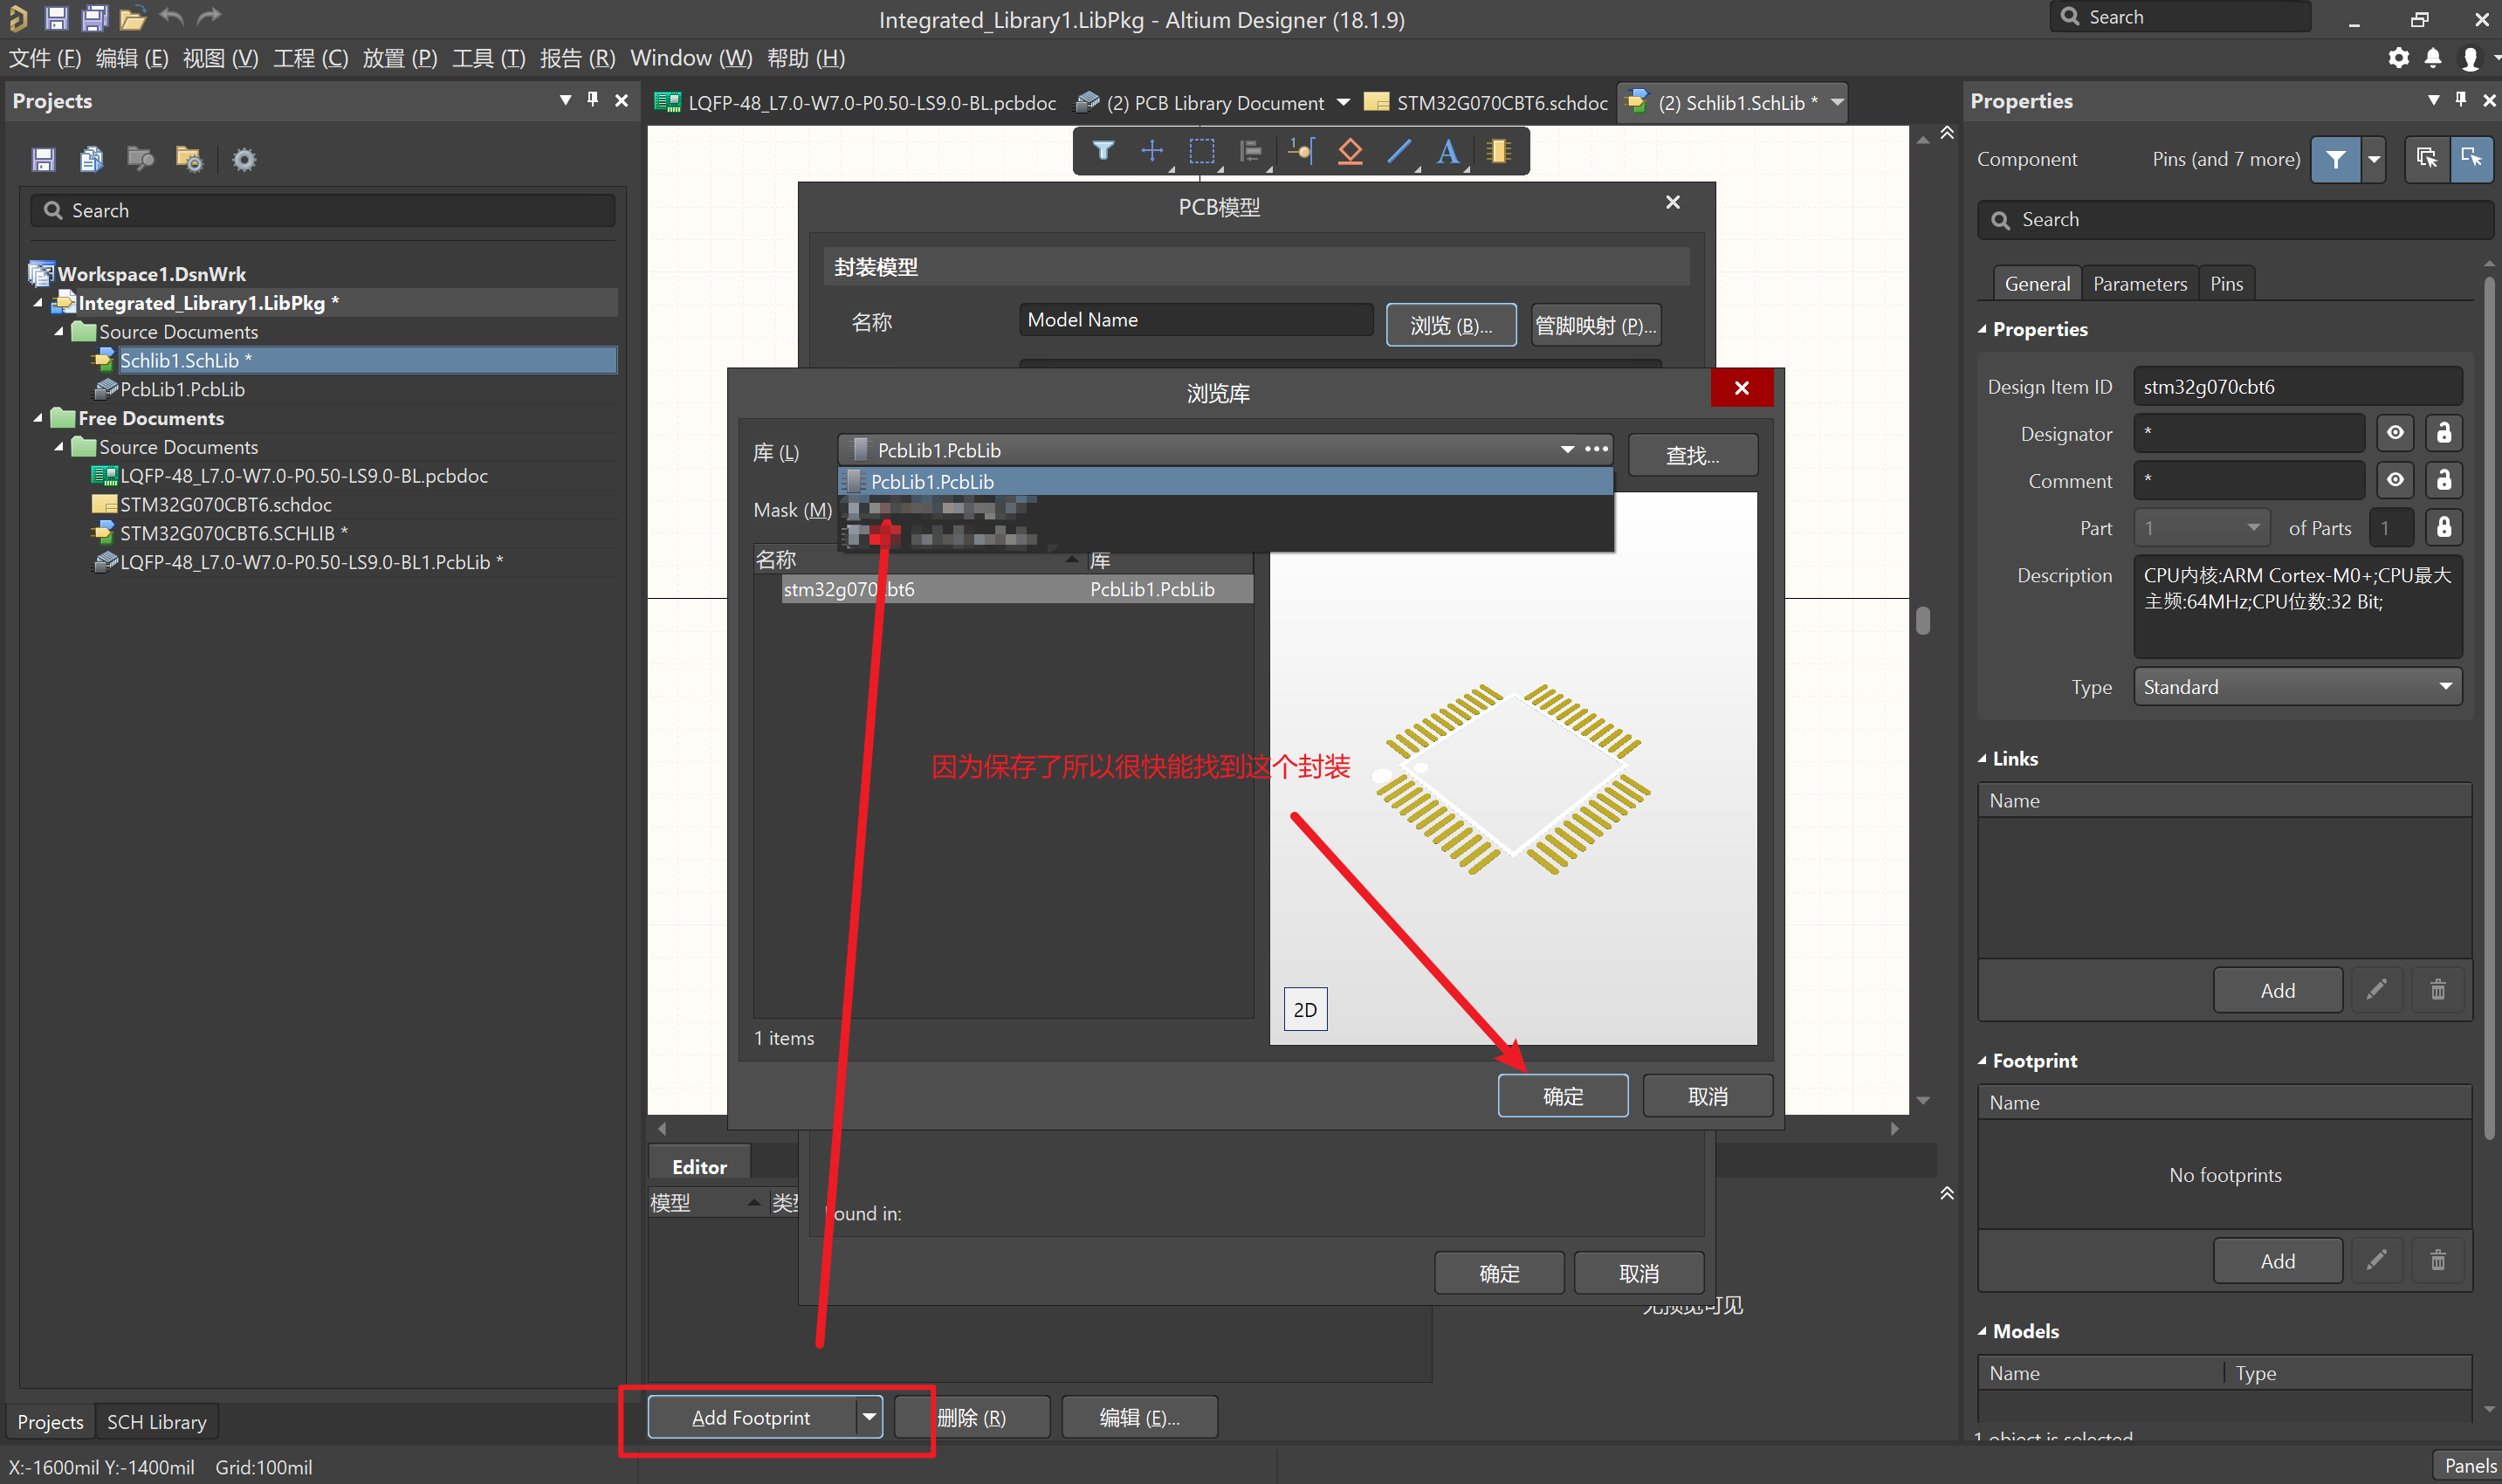
Task: Open the PCB Library Document tab dropdown
Action: [1343, 102]
